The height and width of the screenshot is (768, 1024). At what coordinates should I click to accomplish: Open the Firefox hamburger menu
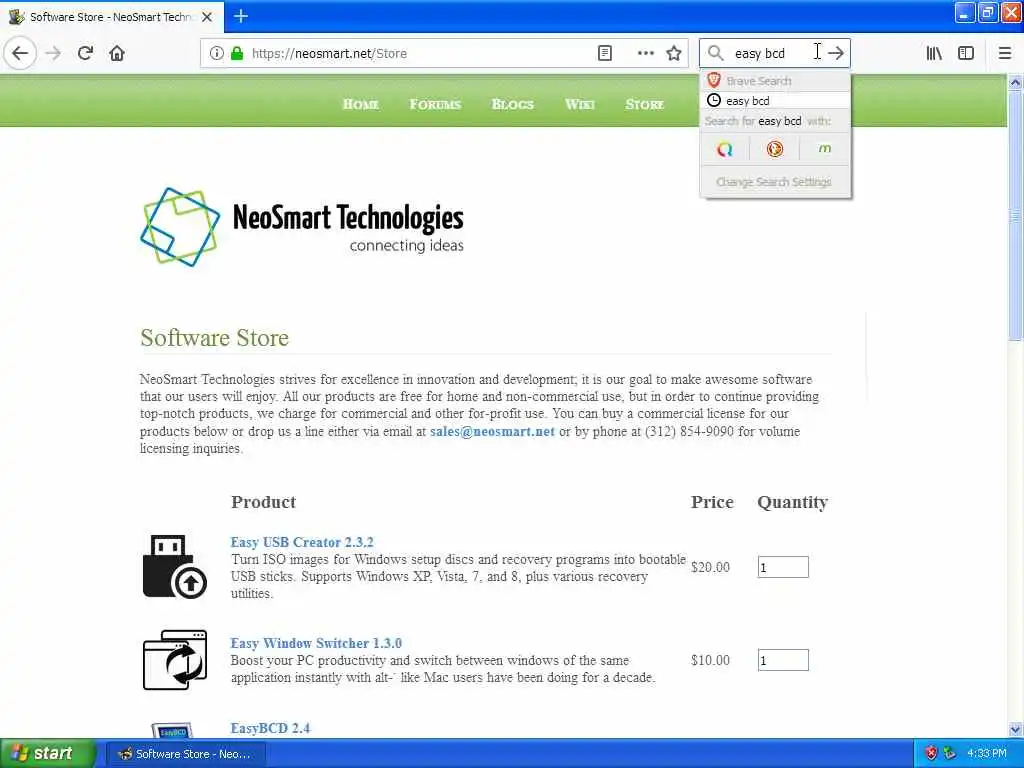point(1005,53)
